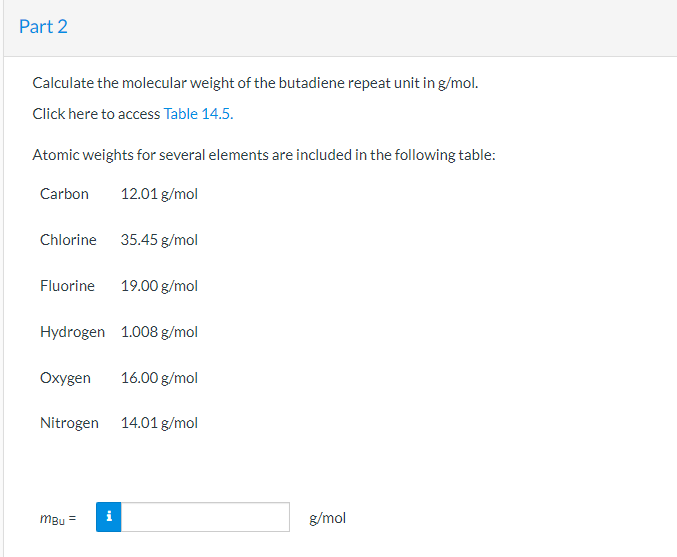Screen dimensions: 677x557
Task: Click the Nitrogen element label
Action: [70, 423]
